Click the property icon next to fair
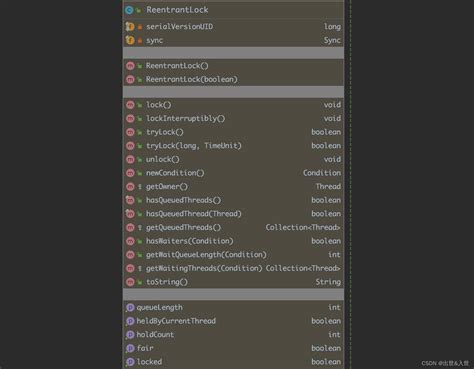Viewport: 474px width, 369px height. pyautogui.click(x=130, y=348)
